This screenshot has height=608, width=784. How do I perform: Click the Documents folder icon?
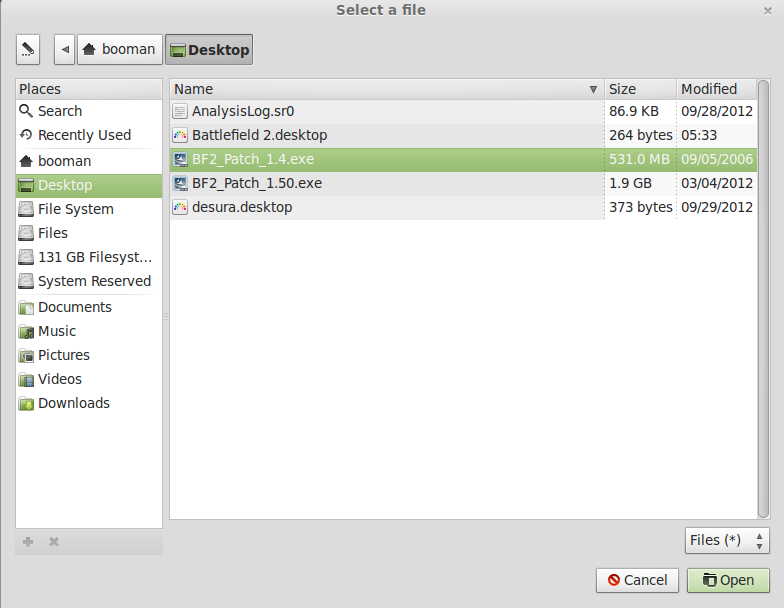[x=26, y=308]
